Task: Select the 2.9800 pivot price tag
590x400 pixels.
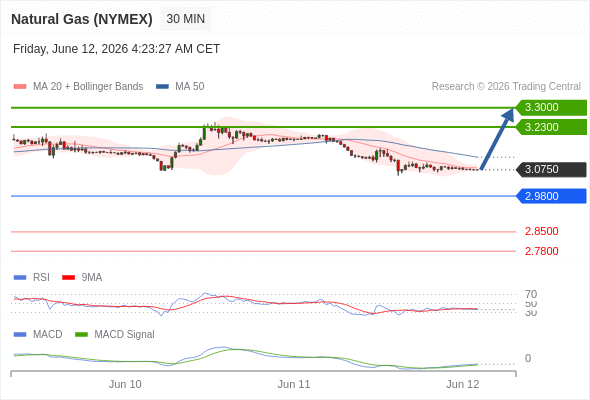Action: (x=551, y=196)
